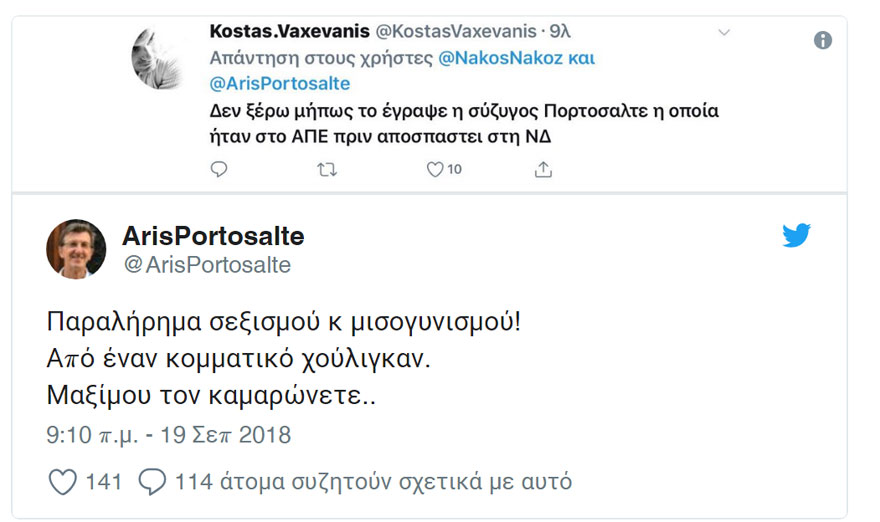Image resolution: width=880 pixels, height=522 pixels.
Task: Like the ArisPortosalte tweet with 141 likes
Action: pyautogui.click(x=63, y=482)
